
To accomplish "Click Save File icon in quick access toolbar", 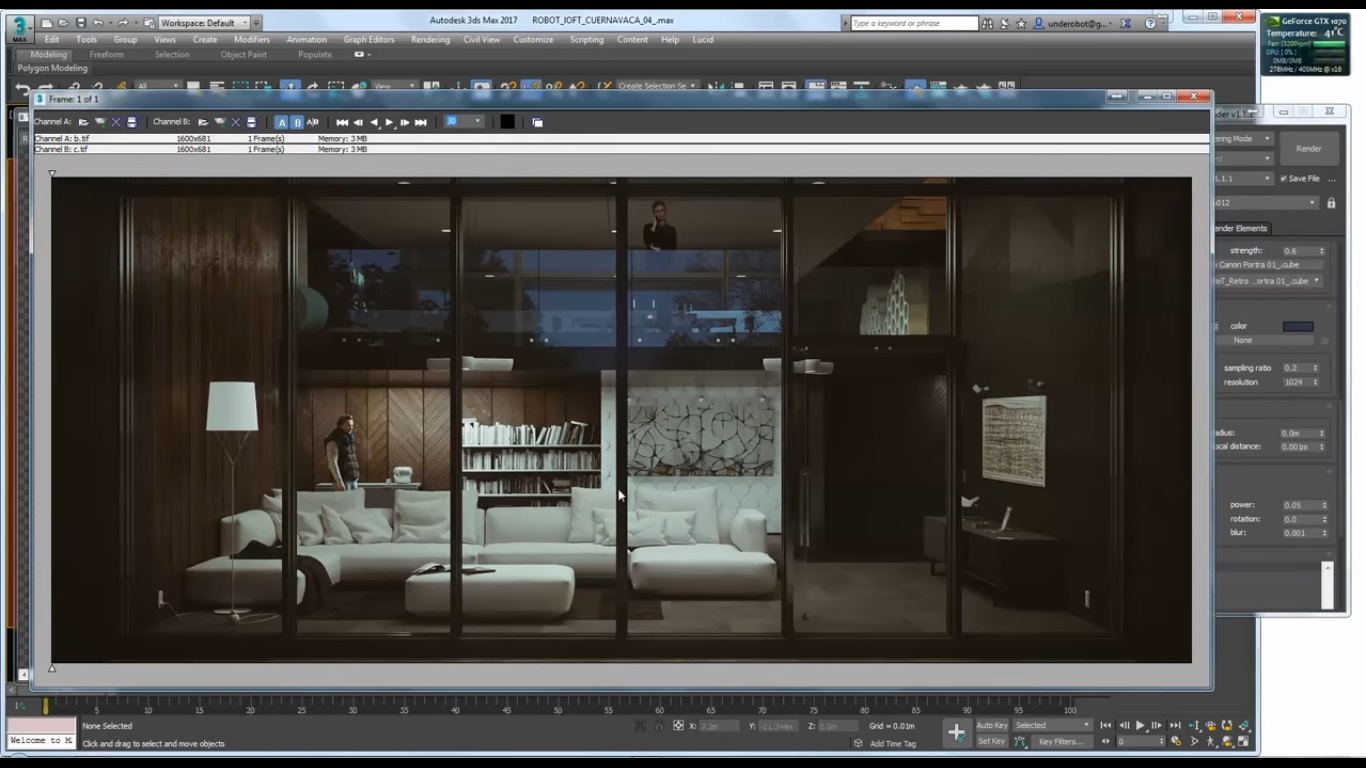I will pyautogui.click(x=81, y=22).
